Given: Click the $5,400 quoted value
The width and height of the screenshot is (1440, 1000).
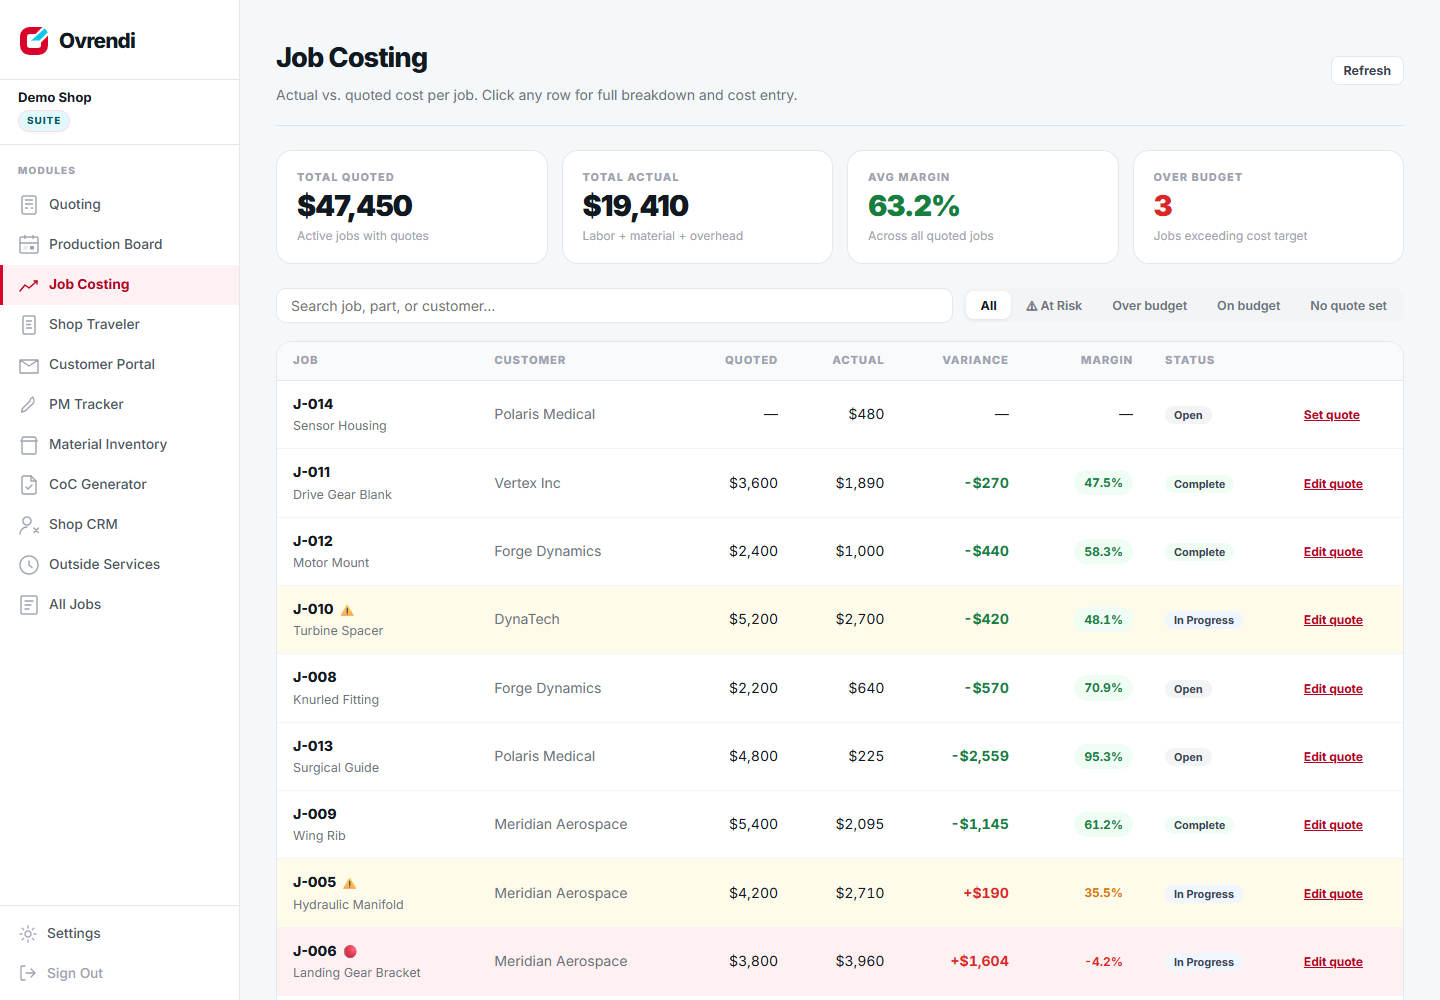Looking at the screenshot, I should click(753, 824).
